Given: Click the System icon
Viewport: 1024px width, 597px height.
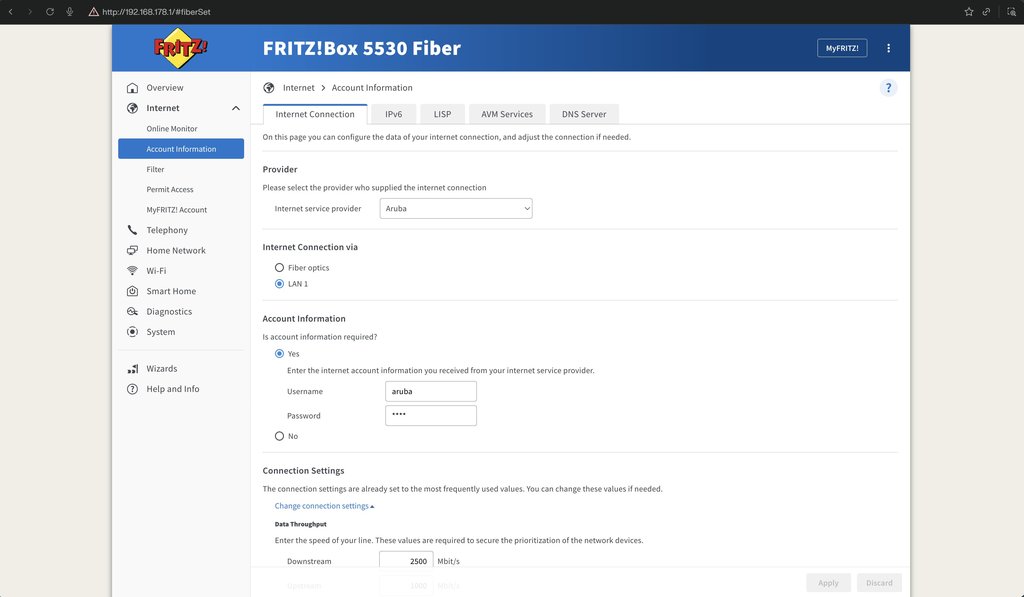Looking at the screenshot, I should coord(133,332).
